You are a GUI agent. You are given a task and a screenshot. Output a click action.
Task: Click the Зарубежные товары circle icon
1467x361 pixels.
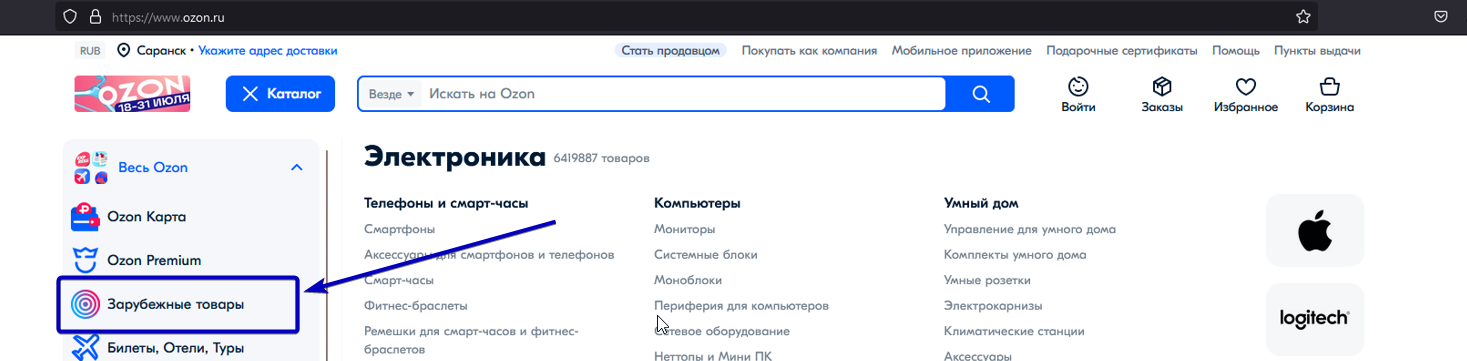click(85, 304)
